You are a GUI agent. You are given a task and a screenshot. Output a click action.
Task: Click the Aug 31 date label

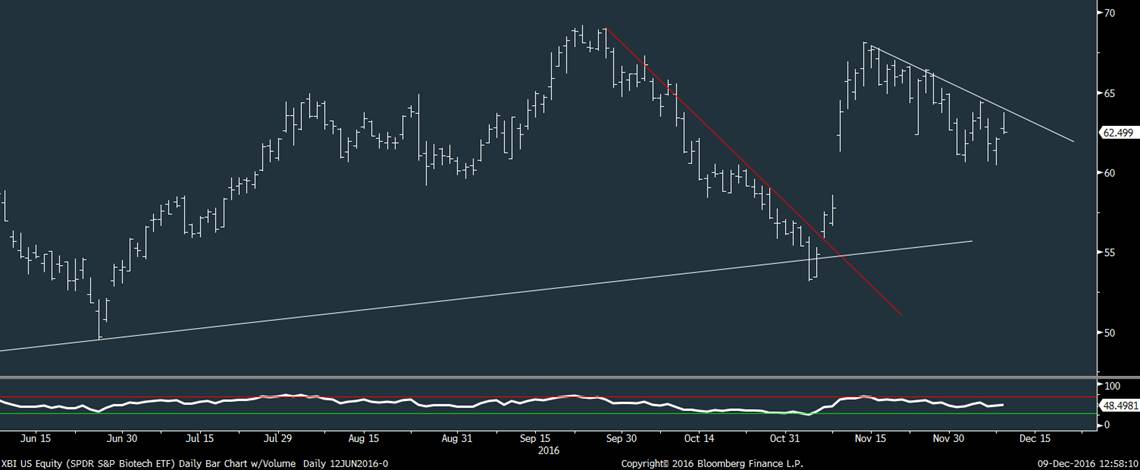459,439
